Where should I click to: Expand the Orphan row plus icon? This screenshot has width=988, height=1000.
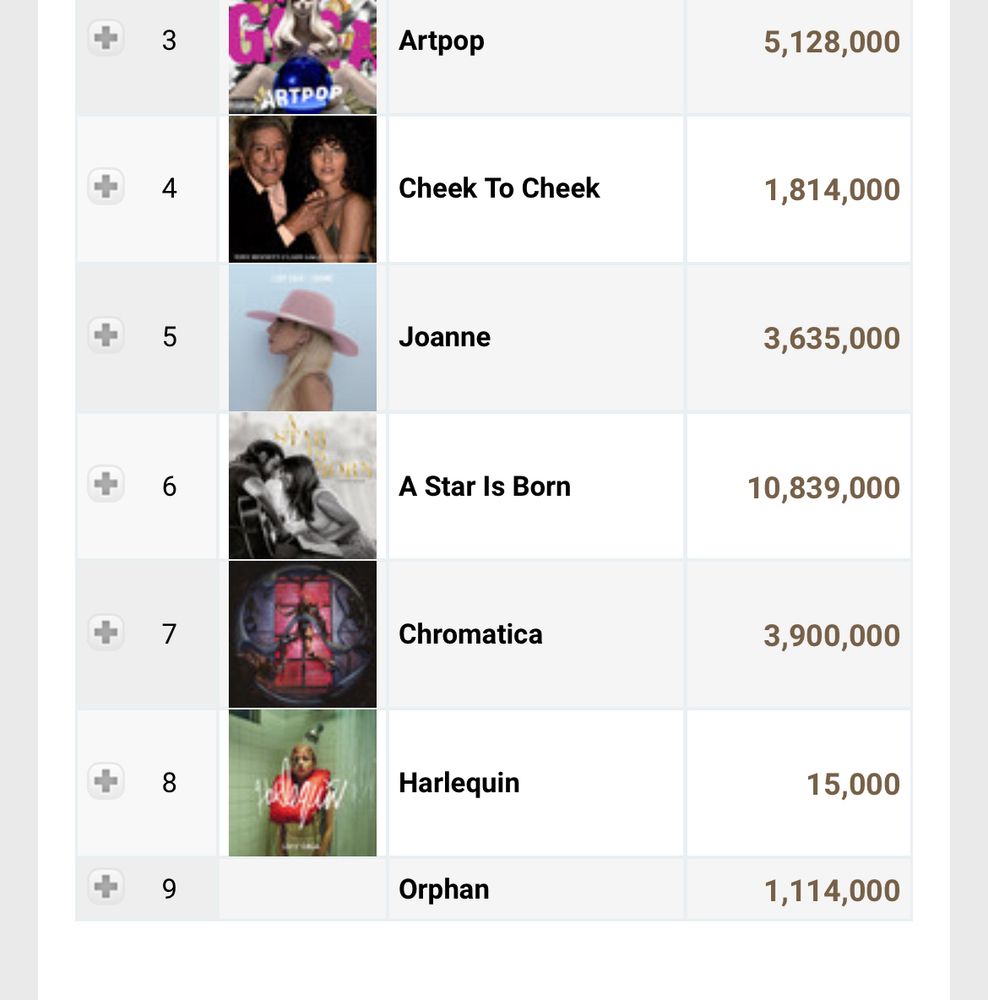tap(106, 886)
